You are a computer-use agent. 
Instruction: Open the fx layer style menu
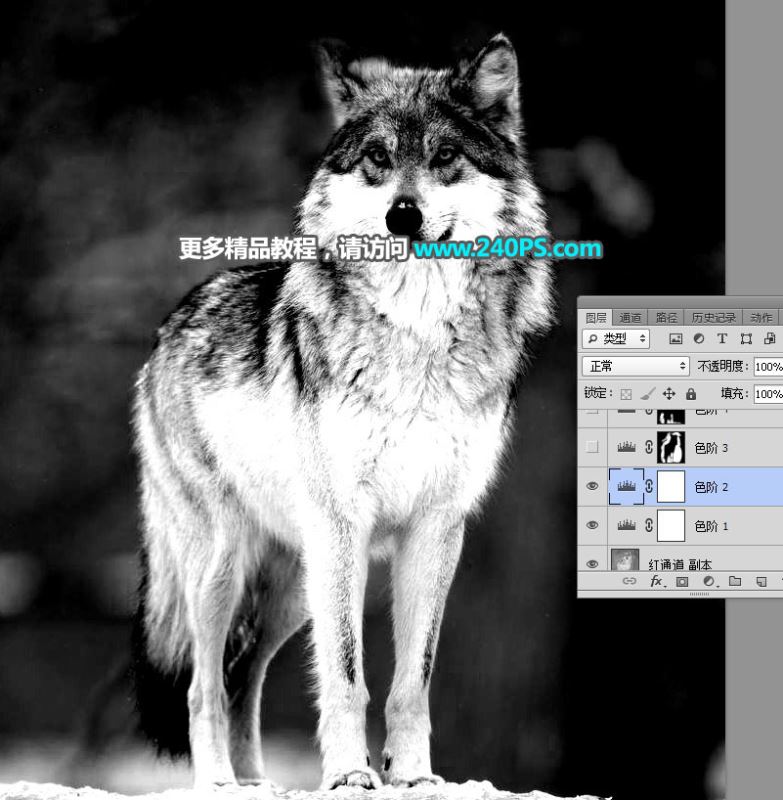click(x=657, y=581)
